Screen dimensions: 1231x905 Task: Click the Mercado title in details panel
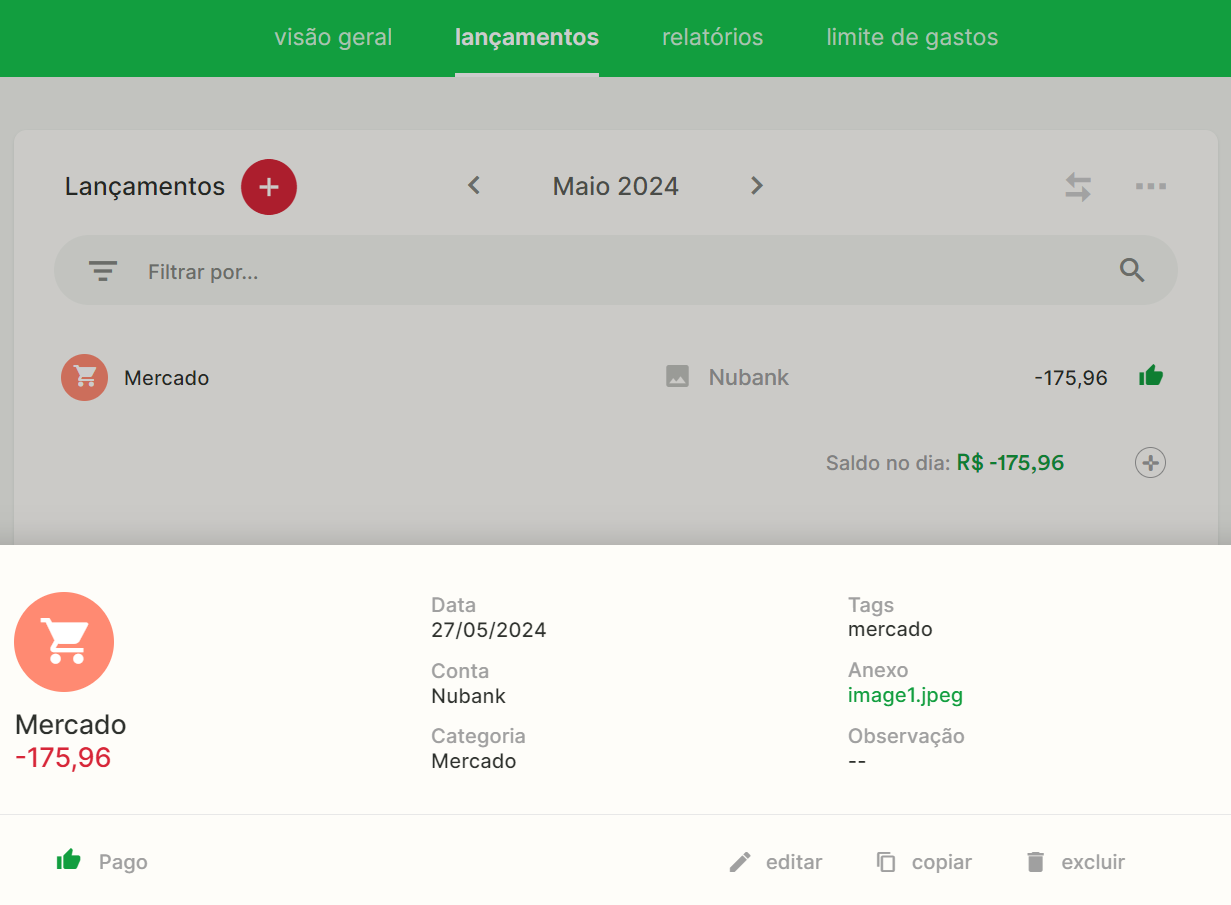coord(71,725)
